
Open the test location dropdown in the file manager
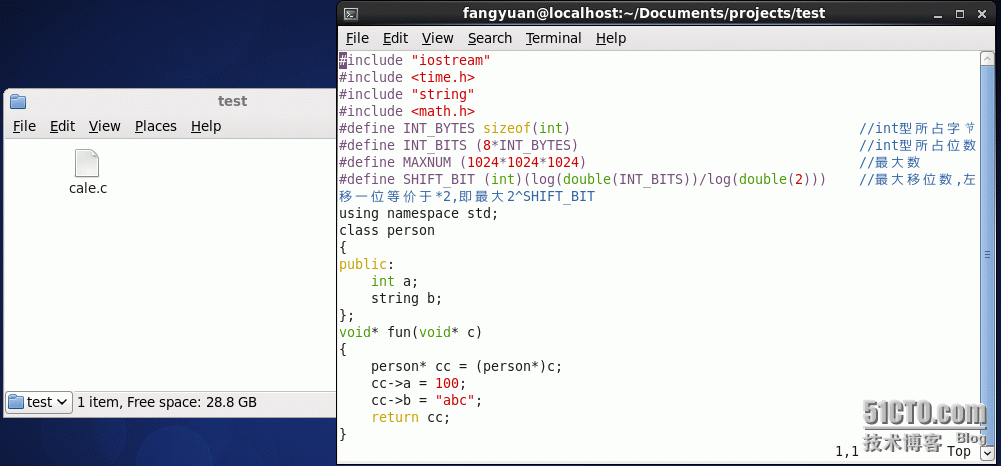(x=38, y=402)
